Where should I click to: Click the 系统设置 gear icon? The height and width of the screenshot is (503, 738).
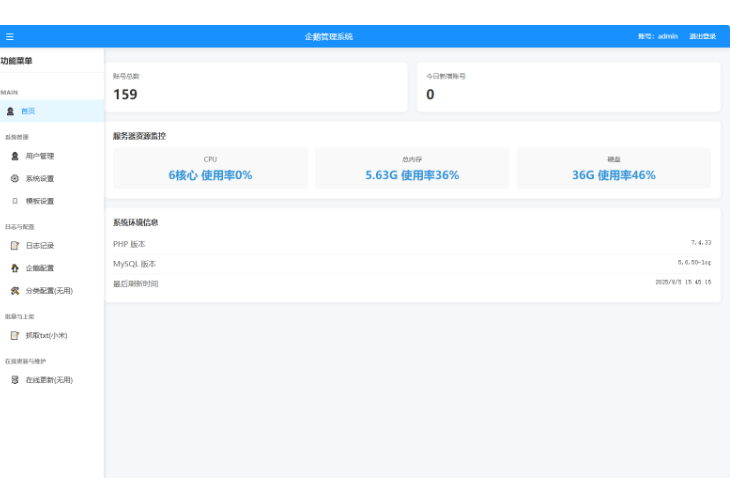(x=15, y=179)
